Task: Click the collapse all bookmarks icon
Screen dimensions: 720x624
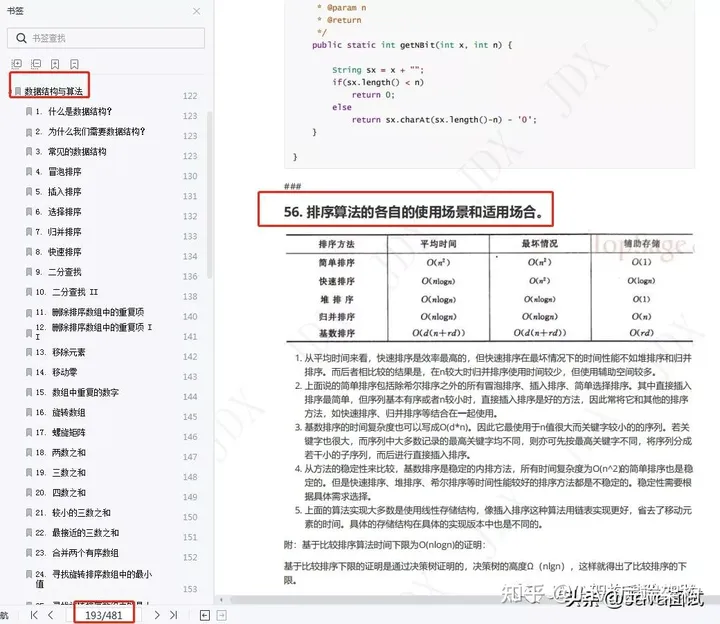Action: (36, 64)
